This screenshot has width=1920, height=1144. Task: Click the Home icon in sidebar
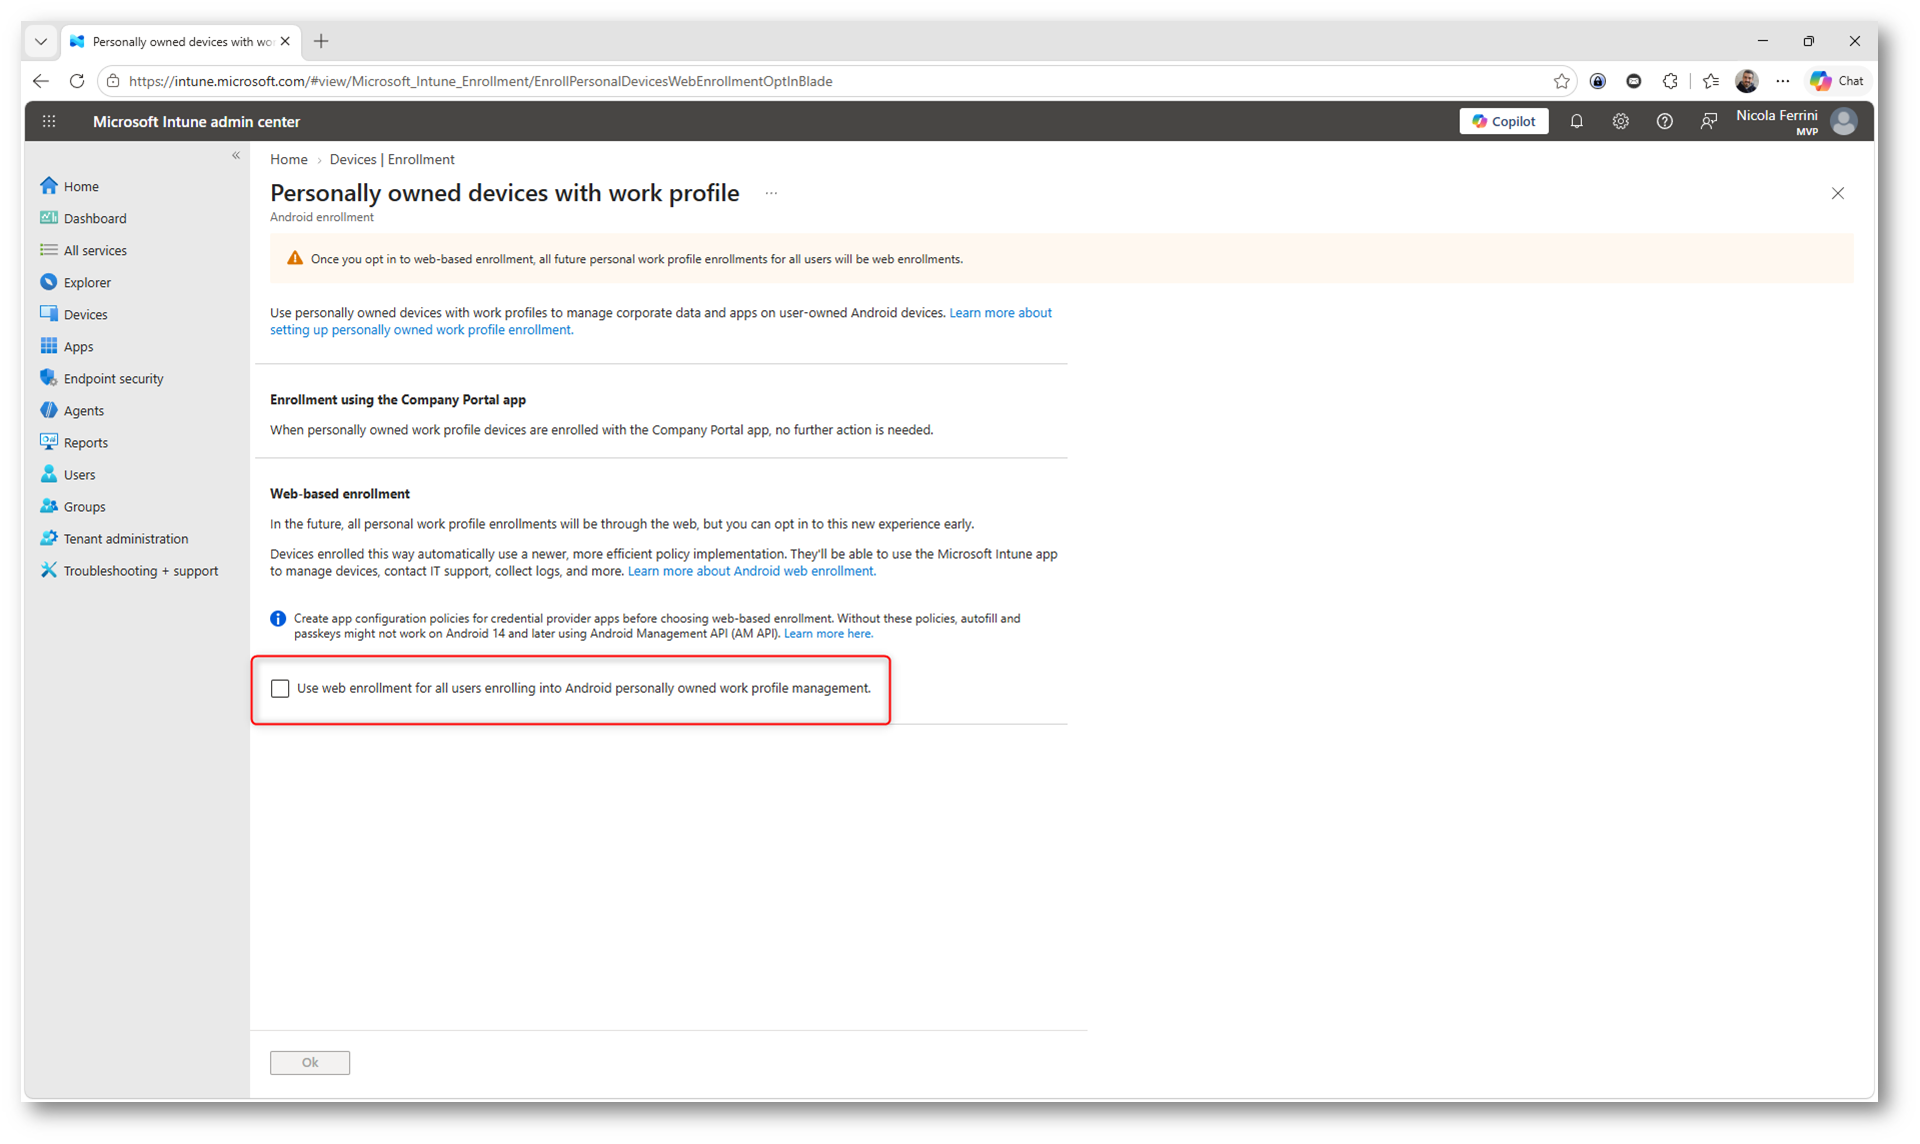coord(48,186)
